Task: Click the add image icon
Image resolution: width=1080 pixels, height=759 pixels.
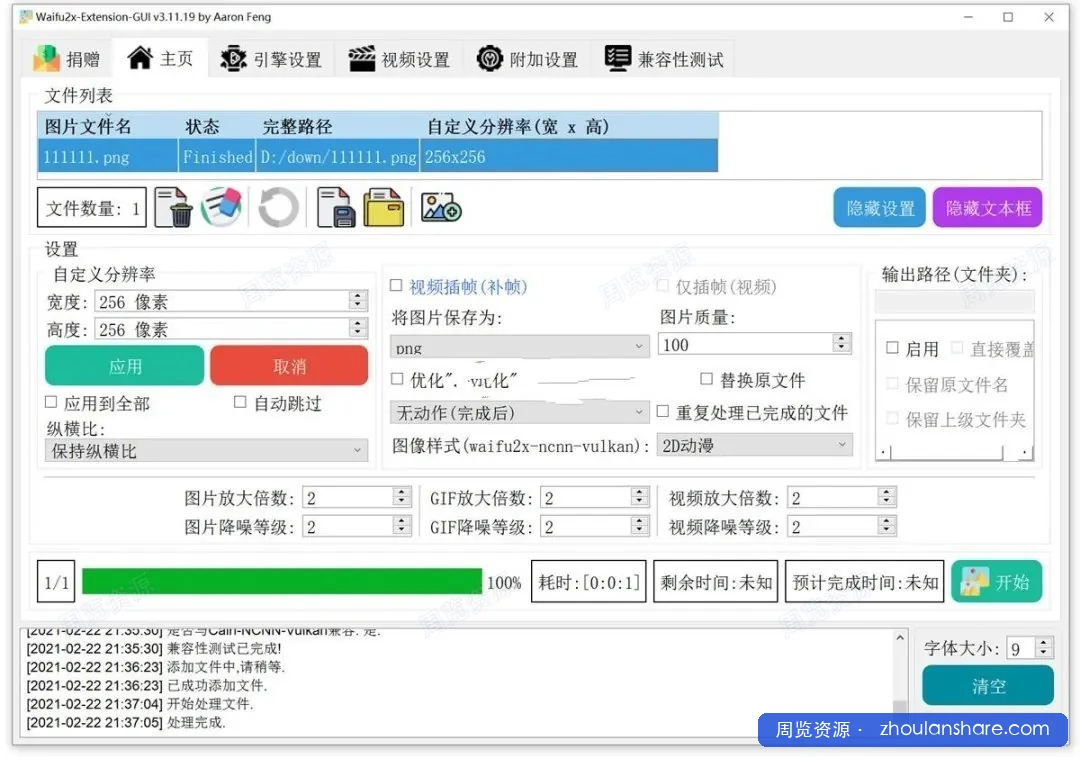Action: pyautogui.click(x=441, y=207)
